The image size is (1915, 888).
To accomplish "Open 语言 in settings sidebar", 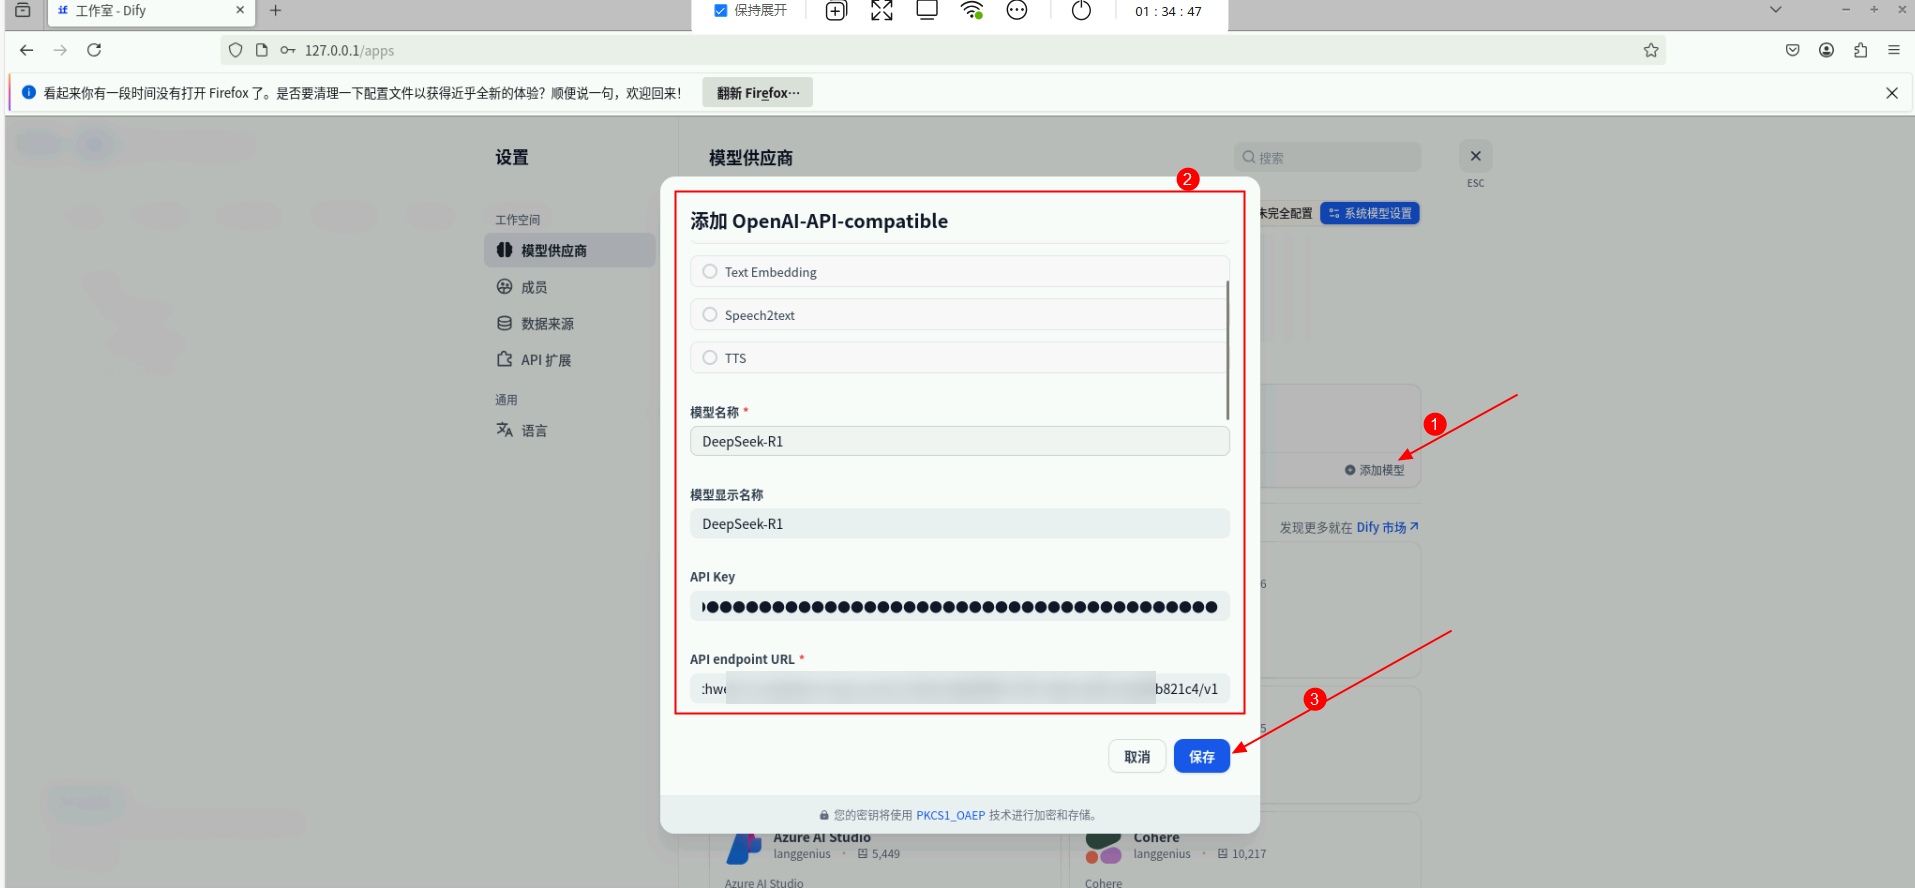I will click(534, 431).
